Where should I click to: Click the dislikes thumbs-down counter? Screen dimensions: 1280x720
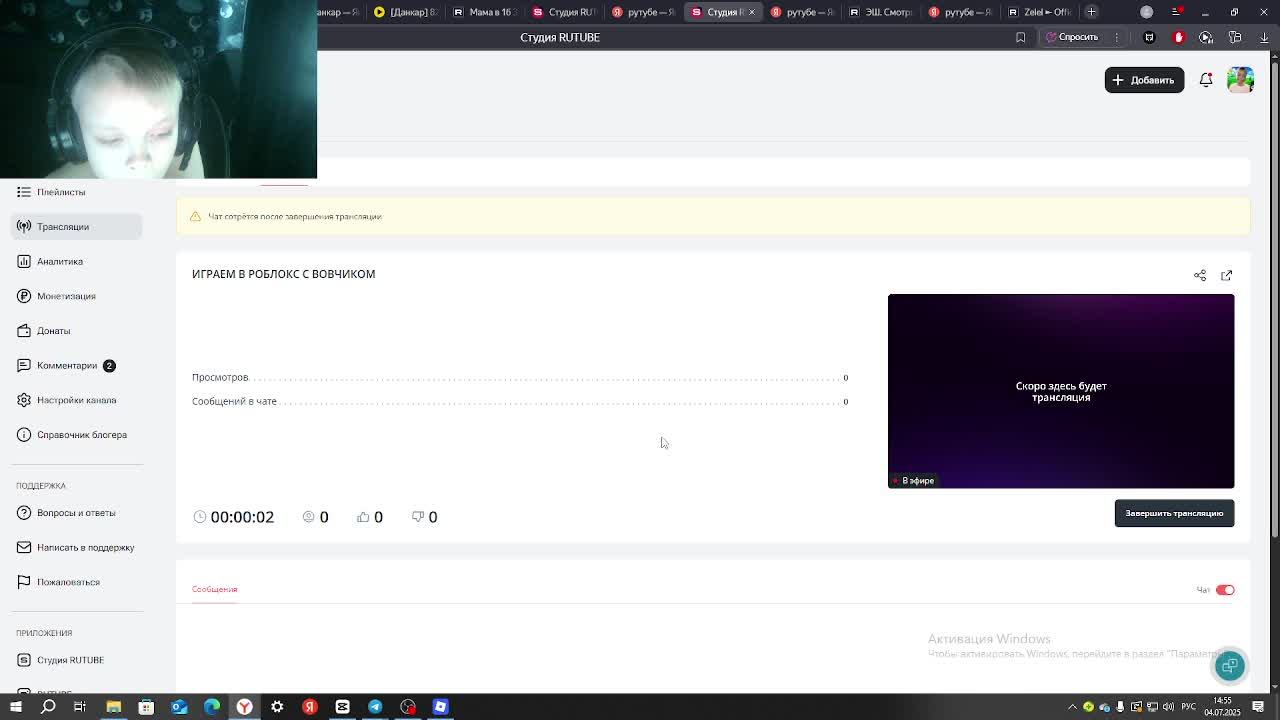click(x=424, y=517)
